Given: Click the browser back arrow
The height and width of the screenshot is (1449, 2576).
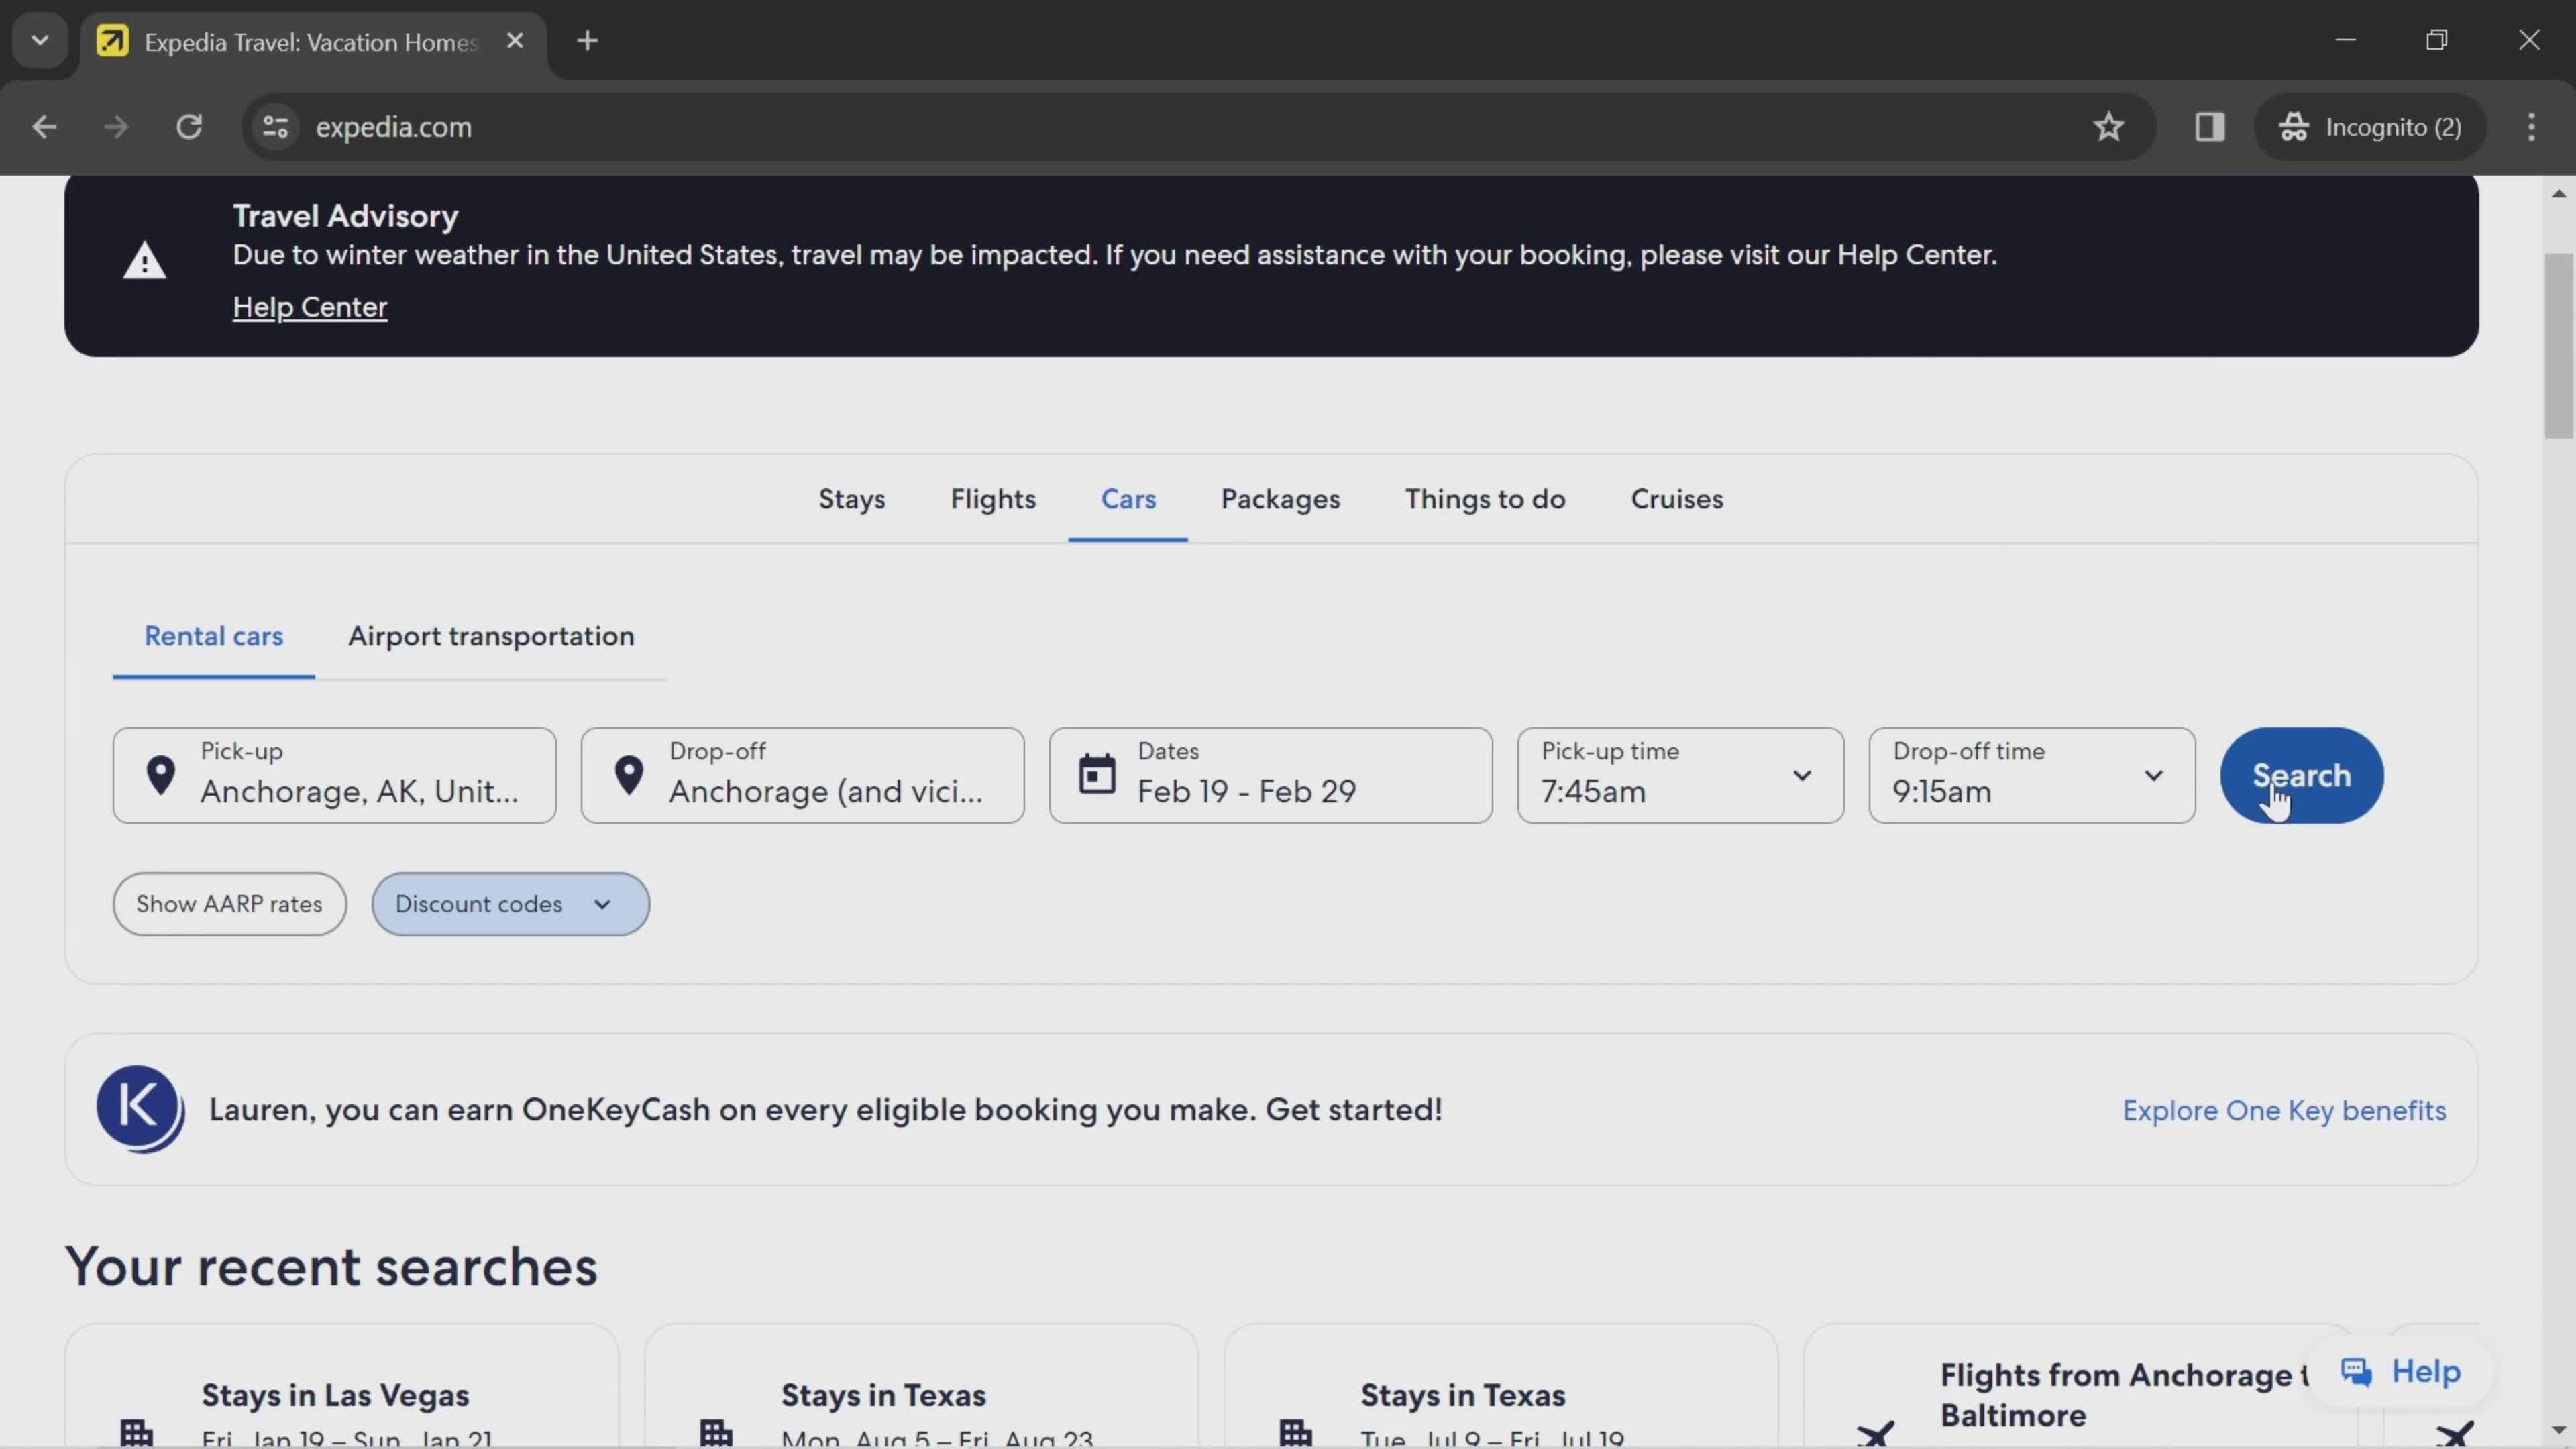Looking at the screenshot, I should coord(44,127).
